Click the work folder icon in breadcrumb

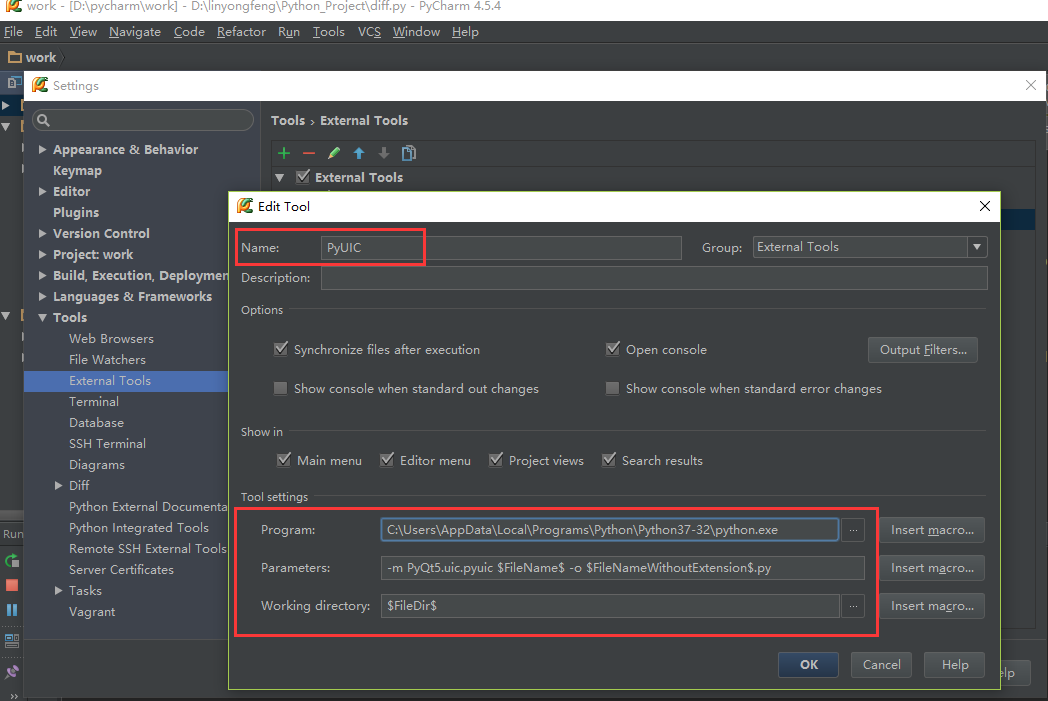[x=15, y=57]
